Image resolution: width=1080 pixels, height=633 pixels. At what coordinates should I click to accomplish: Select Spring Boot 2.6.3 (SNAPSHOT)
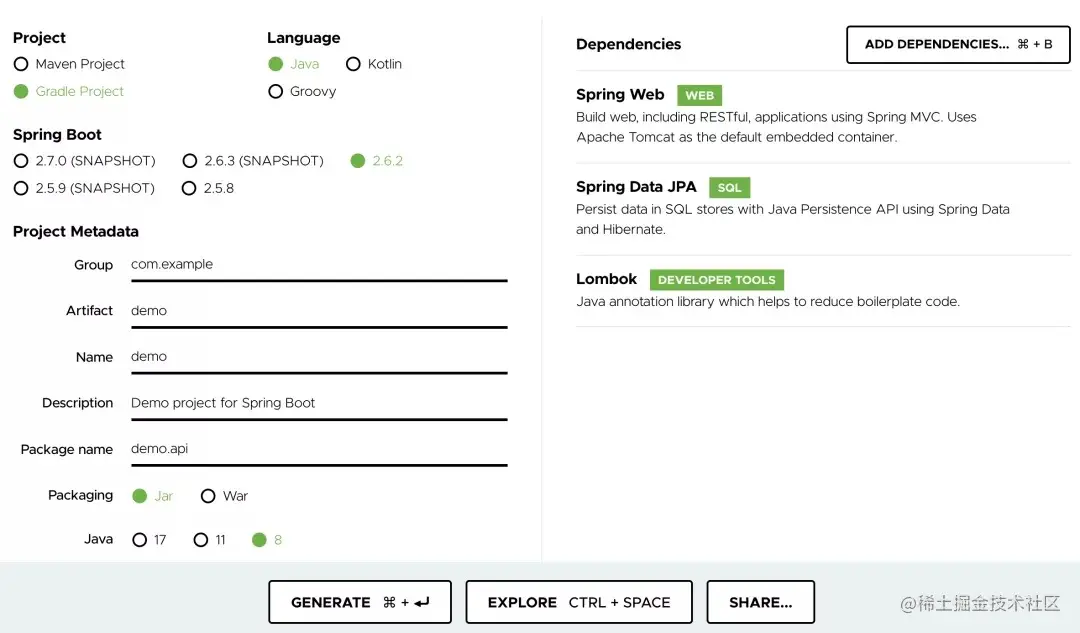190,161
